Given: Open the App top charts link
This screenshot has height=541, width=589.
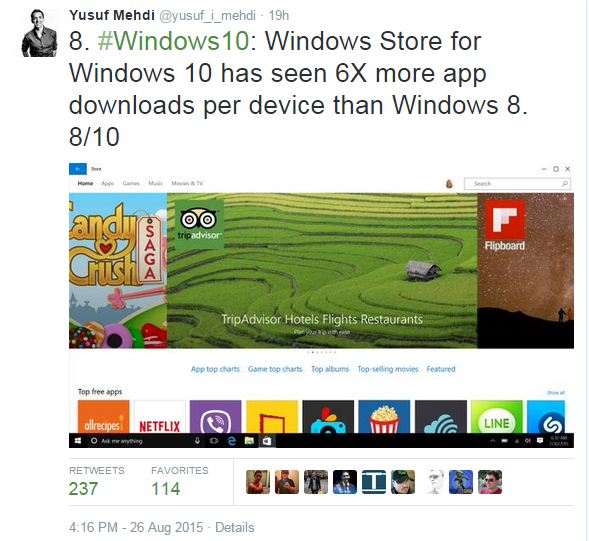Looking at the screenshot, I should (215, 369).
